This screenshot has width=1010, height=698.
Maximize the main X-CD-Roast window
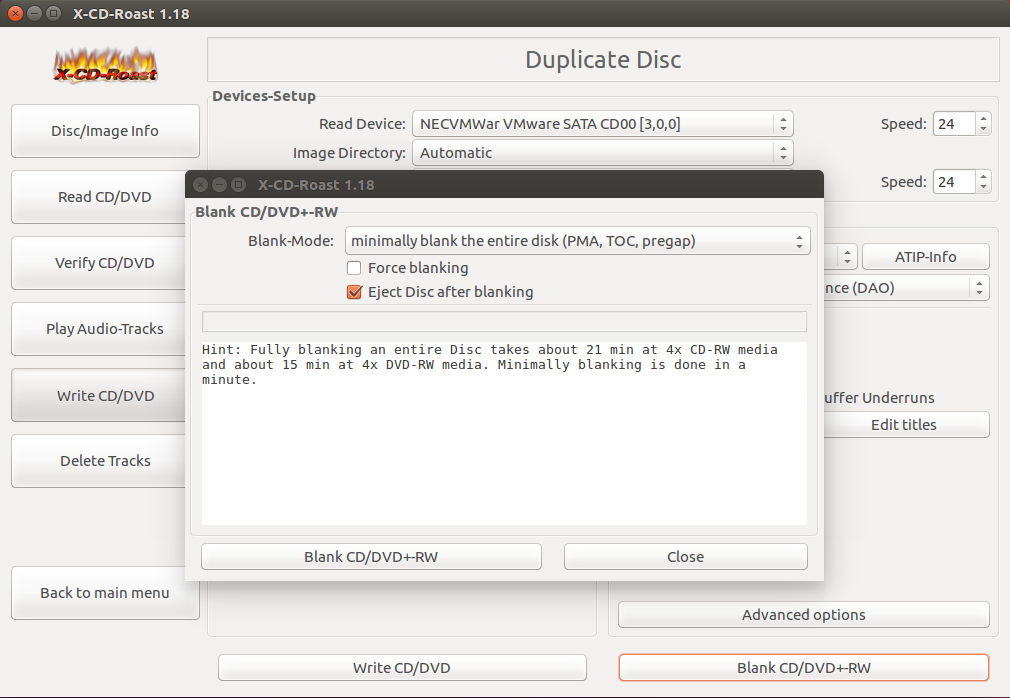tap(54, 13)
